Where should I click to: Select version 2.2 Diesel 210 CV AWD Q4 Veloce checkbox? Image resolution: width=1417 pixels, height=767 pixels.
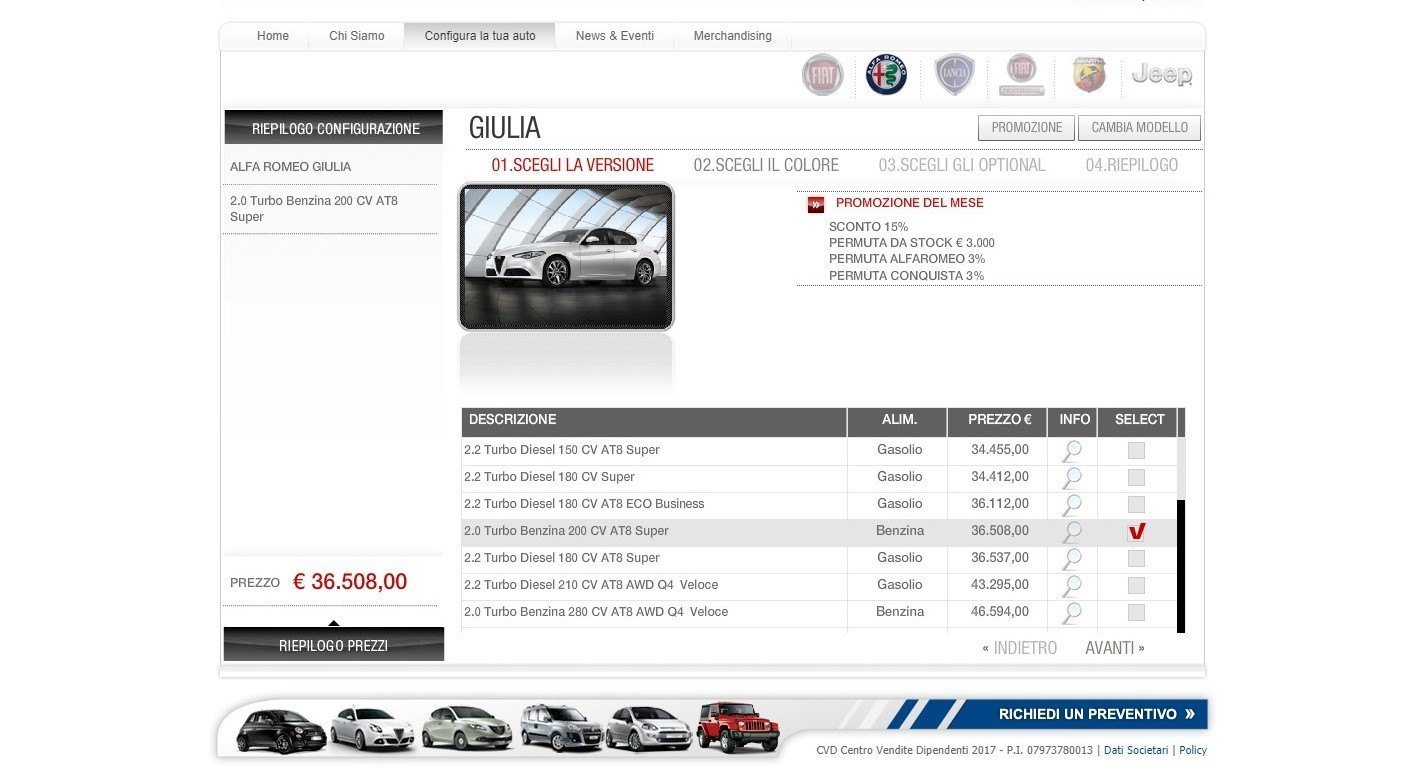coord(1136,586)
